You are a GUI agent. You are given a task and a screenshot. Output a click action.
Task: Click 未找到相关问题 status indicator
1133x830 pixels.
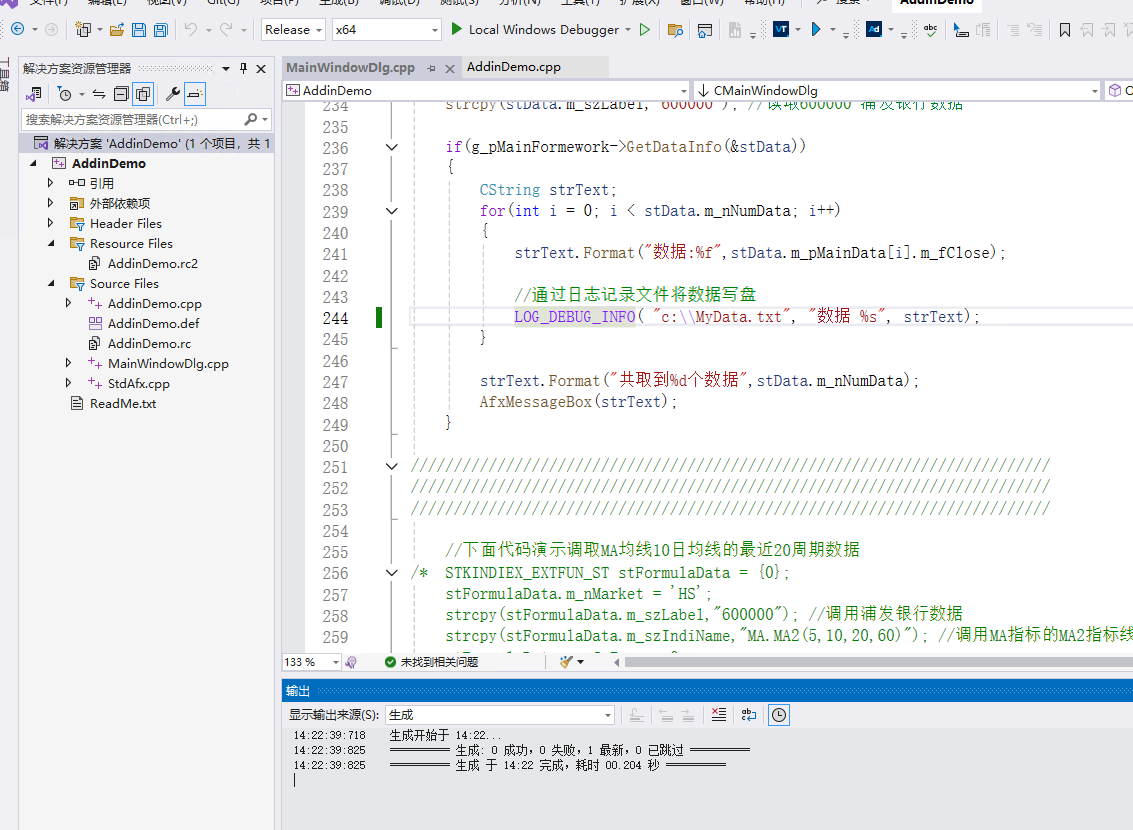click(431, 662)
